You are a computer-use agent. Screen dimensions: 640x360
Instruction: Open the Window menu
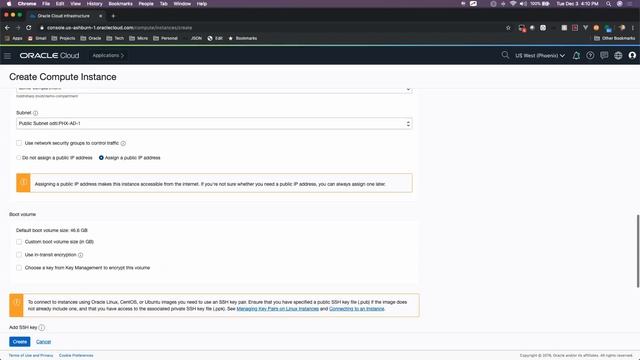tap(182, 4)
